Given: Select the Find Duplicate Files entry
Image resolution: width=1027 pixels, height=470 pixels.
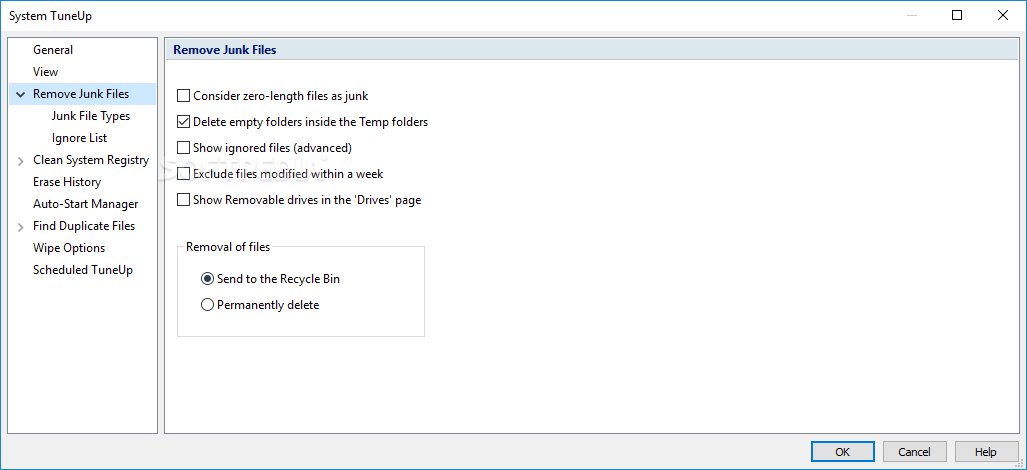Looking at the screenshot, I should coord(84,226).
